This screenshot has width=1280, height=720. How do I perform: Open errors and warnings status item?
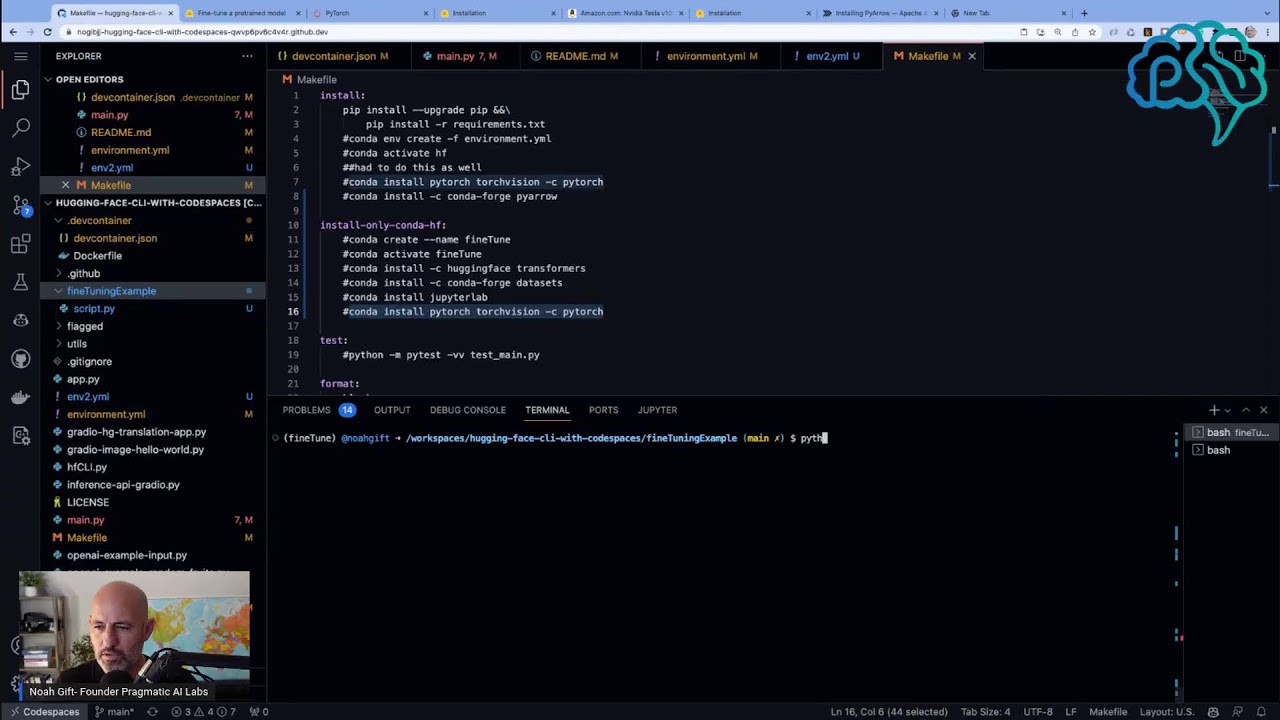point(204,712)
